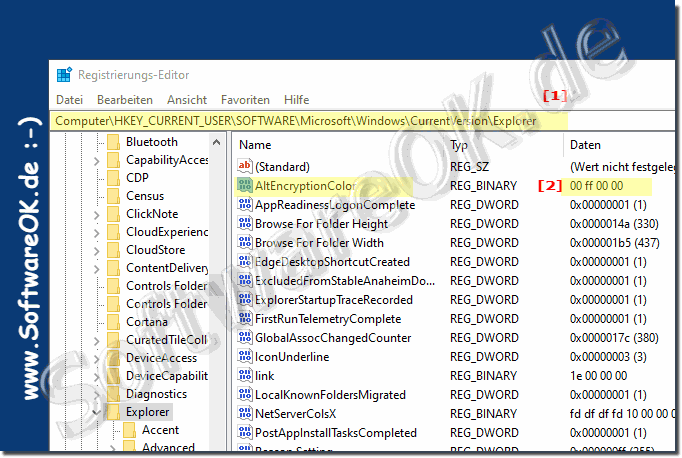Click the Registrierungs-Editor app icon
The height and width of the screenshot is (458, 682).
(x=64, y=75)
